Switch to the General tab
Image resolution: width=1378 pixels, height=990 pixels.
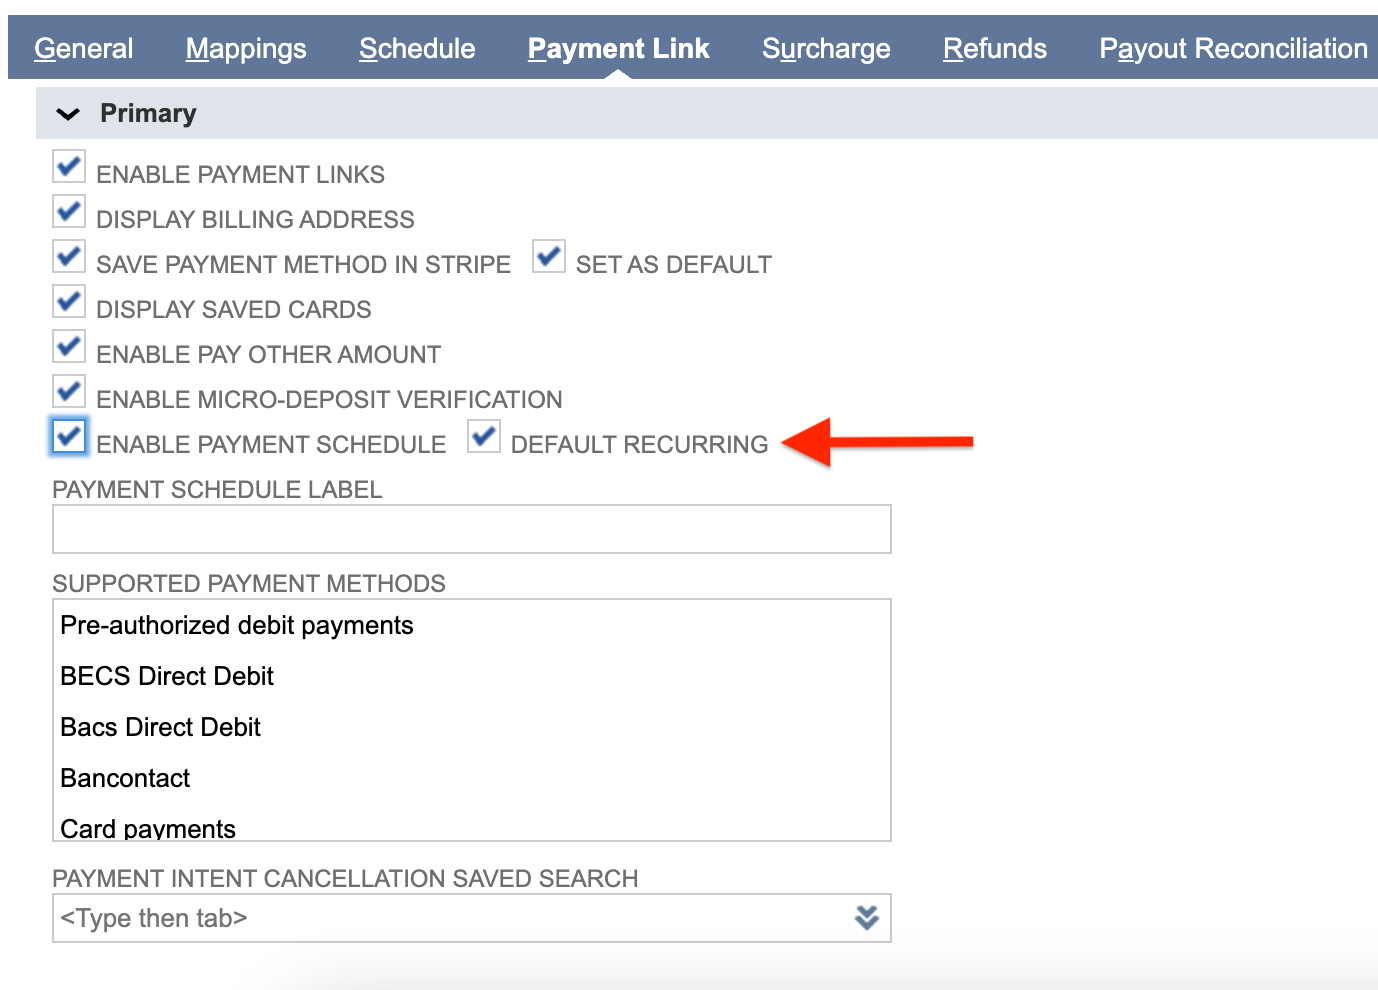point(84,47)
